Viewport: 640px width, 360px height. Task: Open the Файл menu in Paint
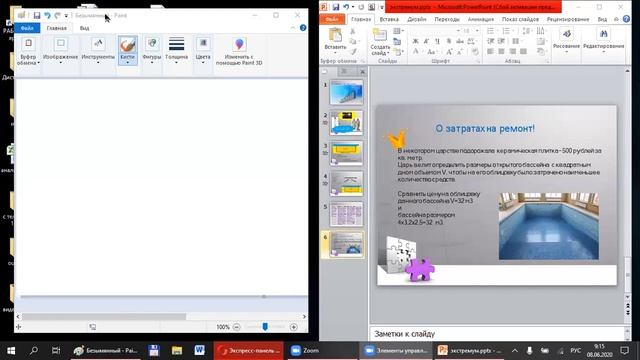click(x=27, y=28)
